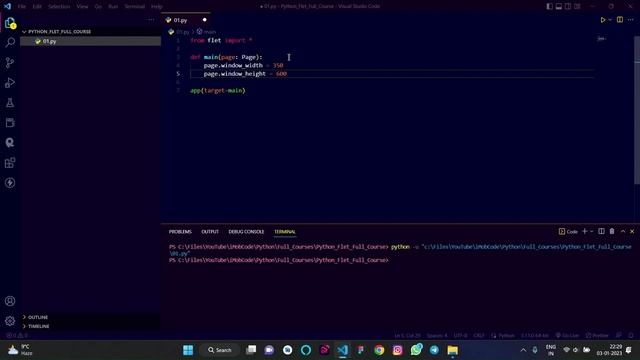Open the Edit menu
This screenshot has width=640, height=360.
(x=37, y=7)
